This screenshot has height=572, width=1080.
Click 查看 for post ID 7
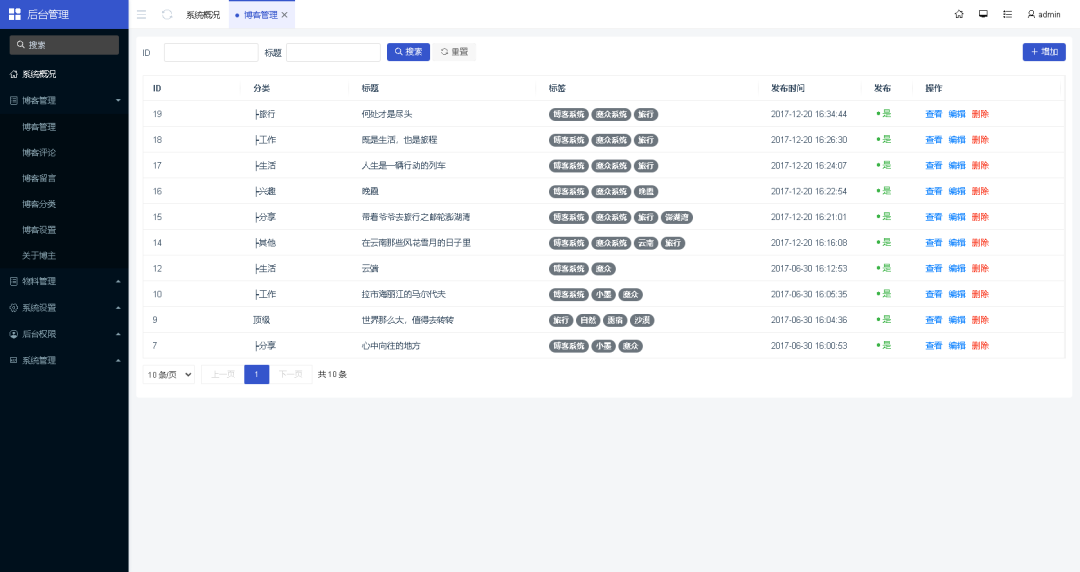(933, 346)
